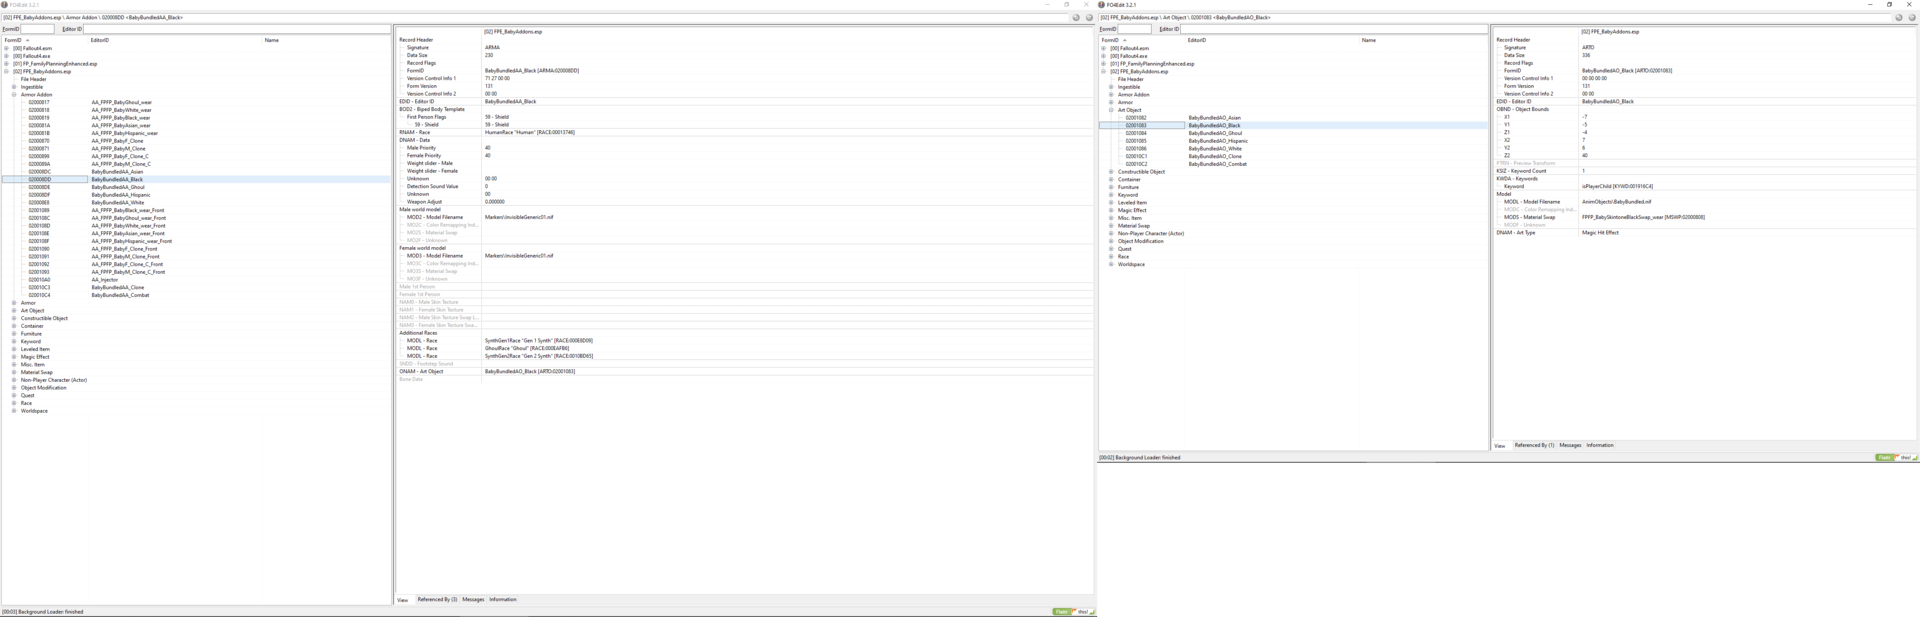
Task: Collapse Art Object group in right window tree
Action: pyautogui.click(x=1111, y=110)
